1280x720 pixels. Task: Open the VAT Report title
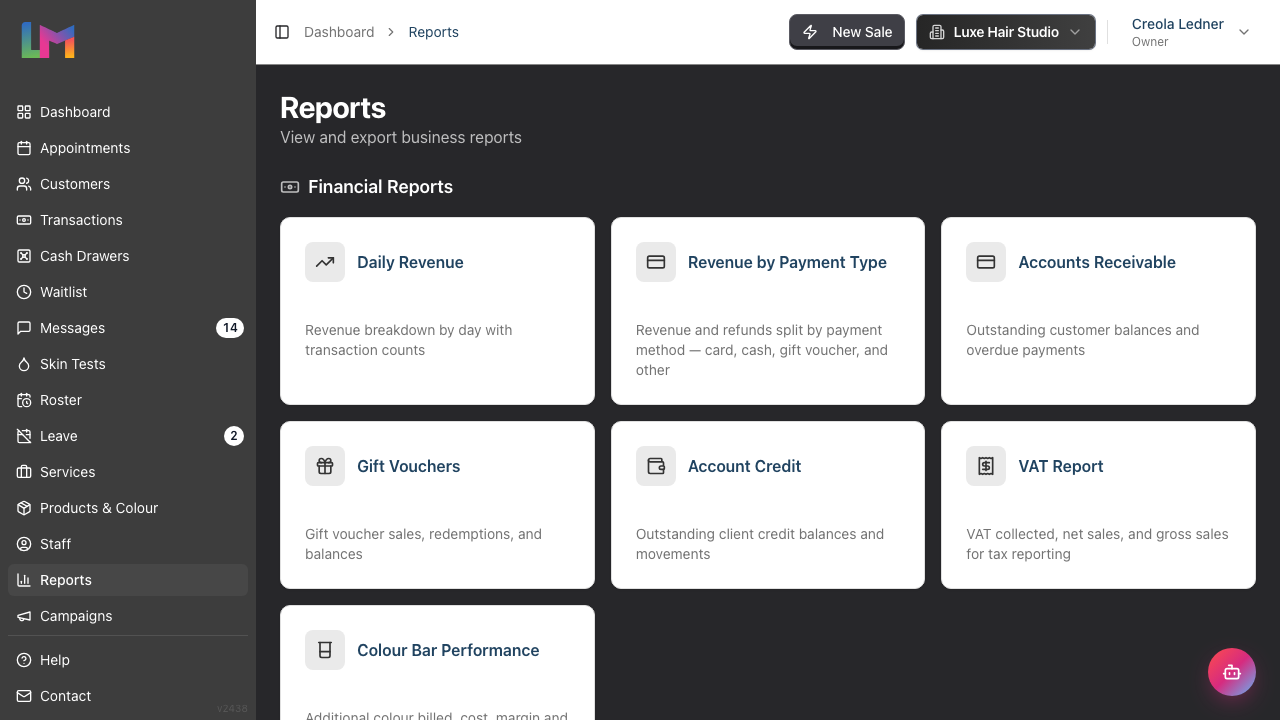1061,466
